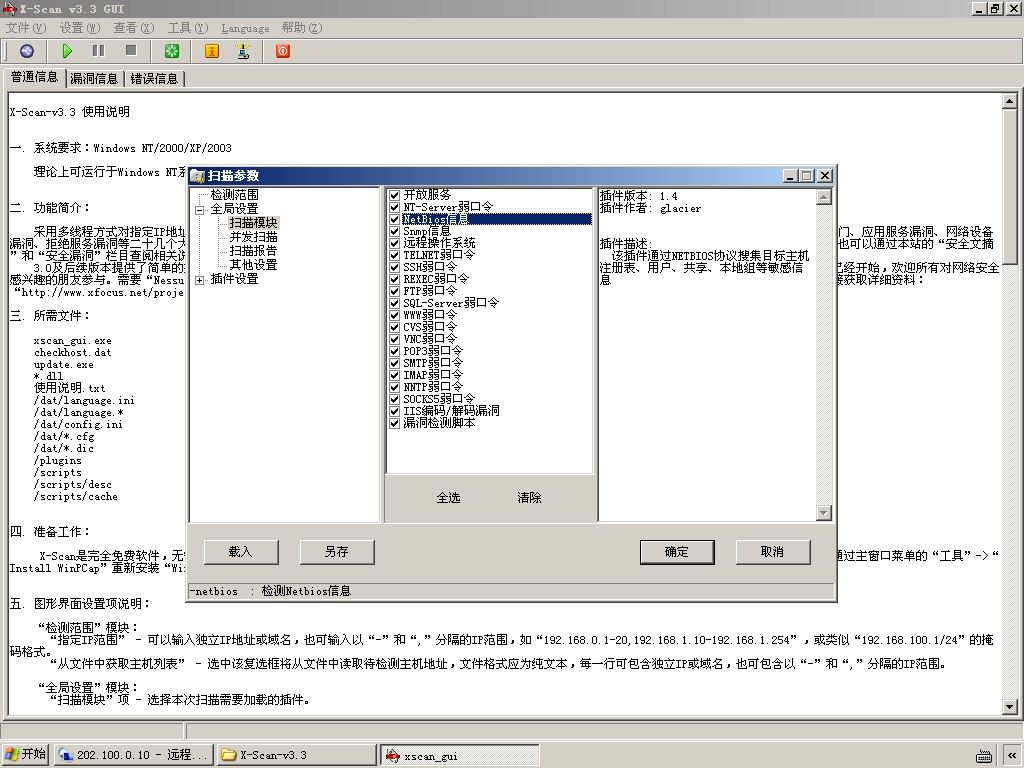The width and height of the screenshot is (1024, 768).
Task: Pause the scan using the toolbar pause icon
Action: coord(99,51)
